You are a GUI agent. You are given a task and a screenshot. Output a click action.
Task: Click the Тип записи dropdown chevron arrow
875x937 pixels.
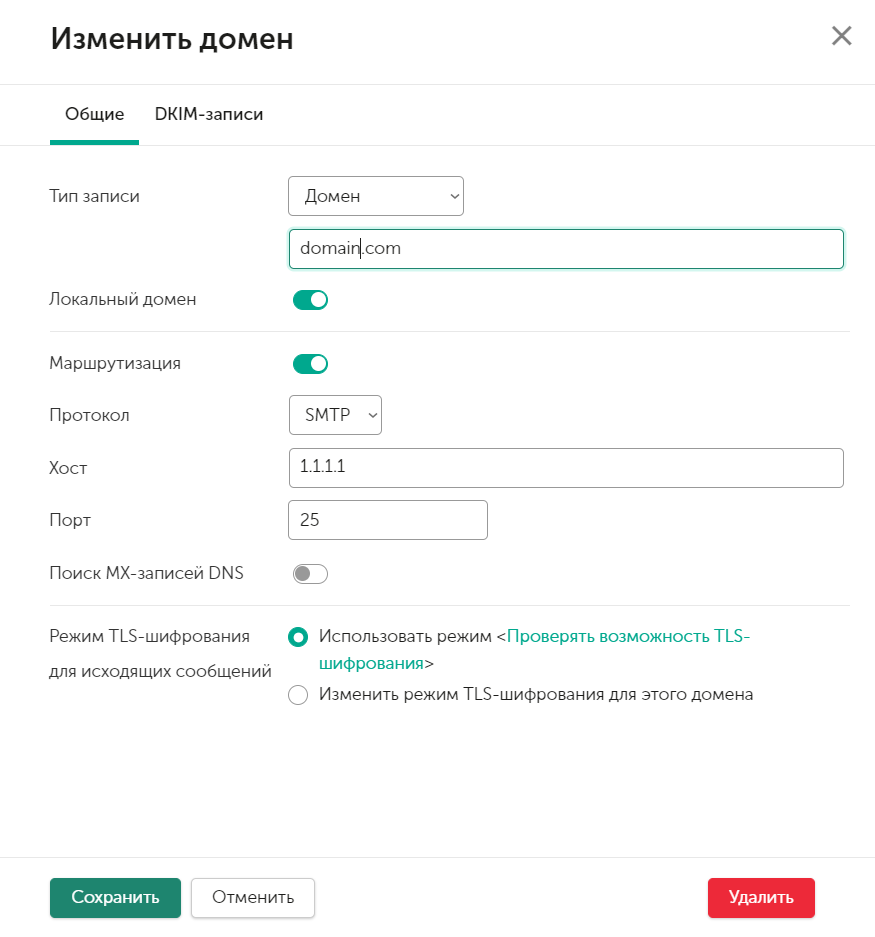454,196
